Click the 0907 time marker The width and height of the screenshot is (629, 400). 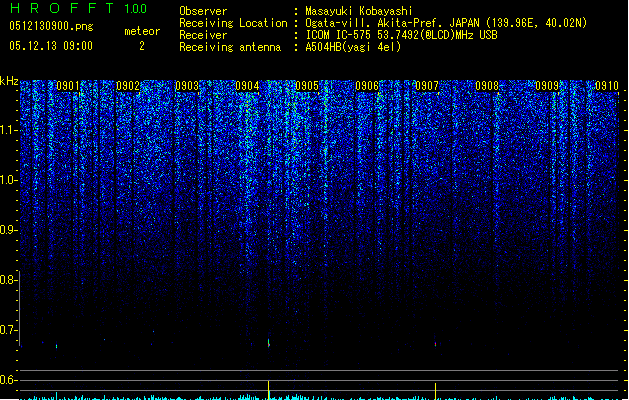coord(427,86)
